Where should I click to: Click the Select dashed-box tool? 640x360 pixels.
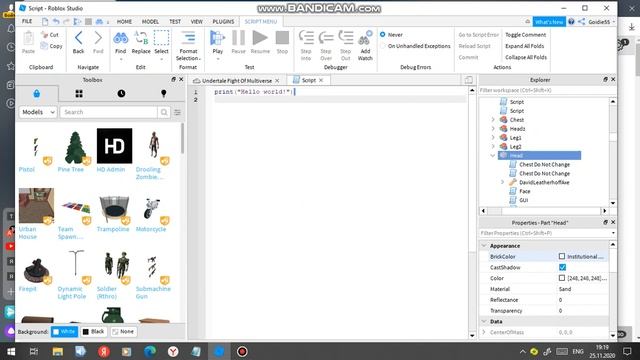click(x=161, y=38)
